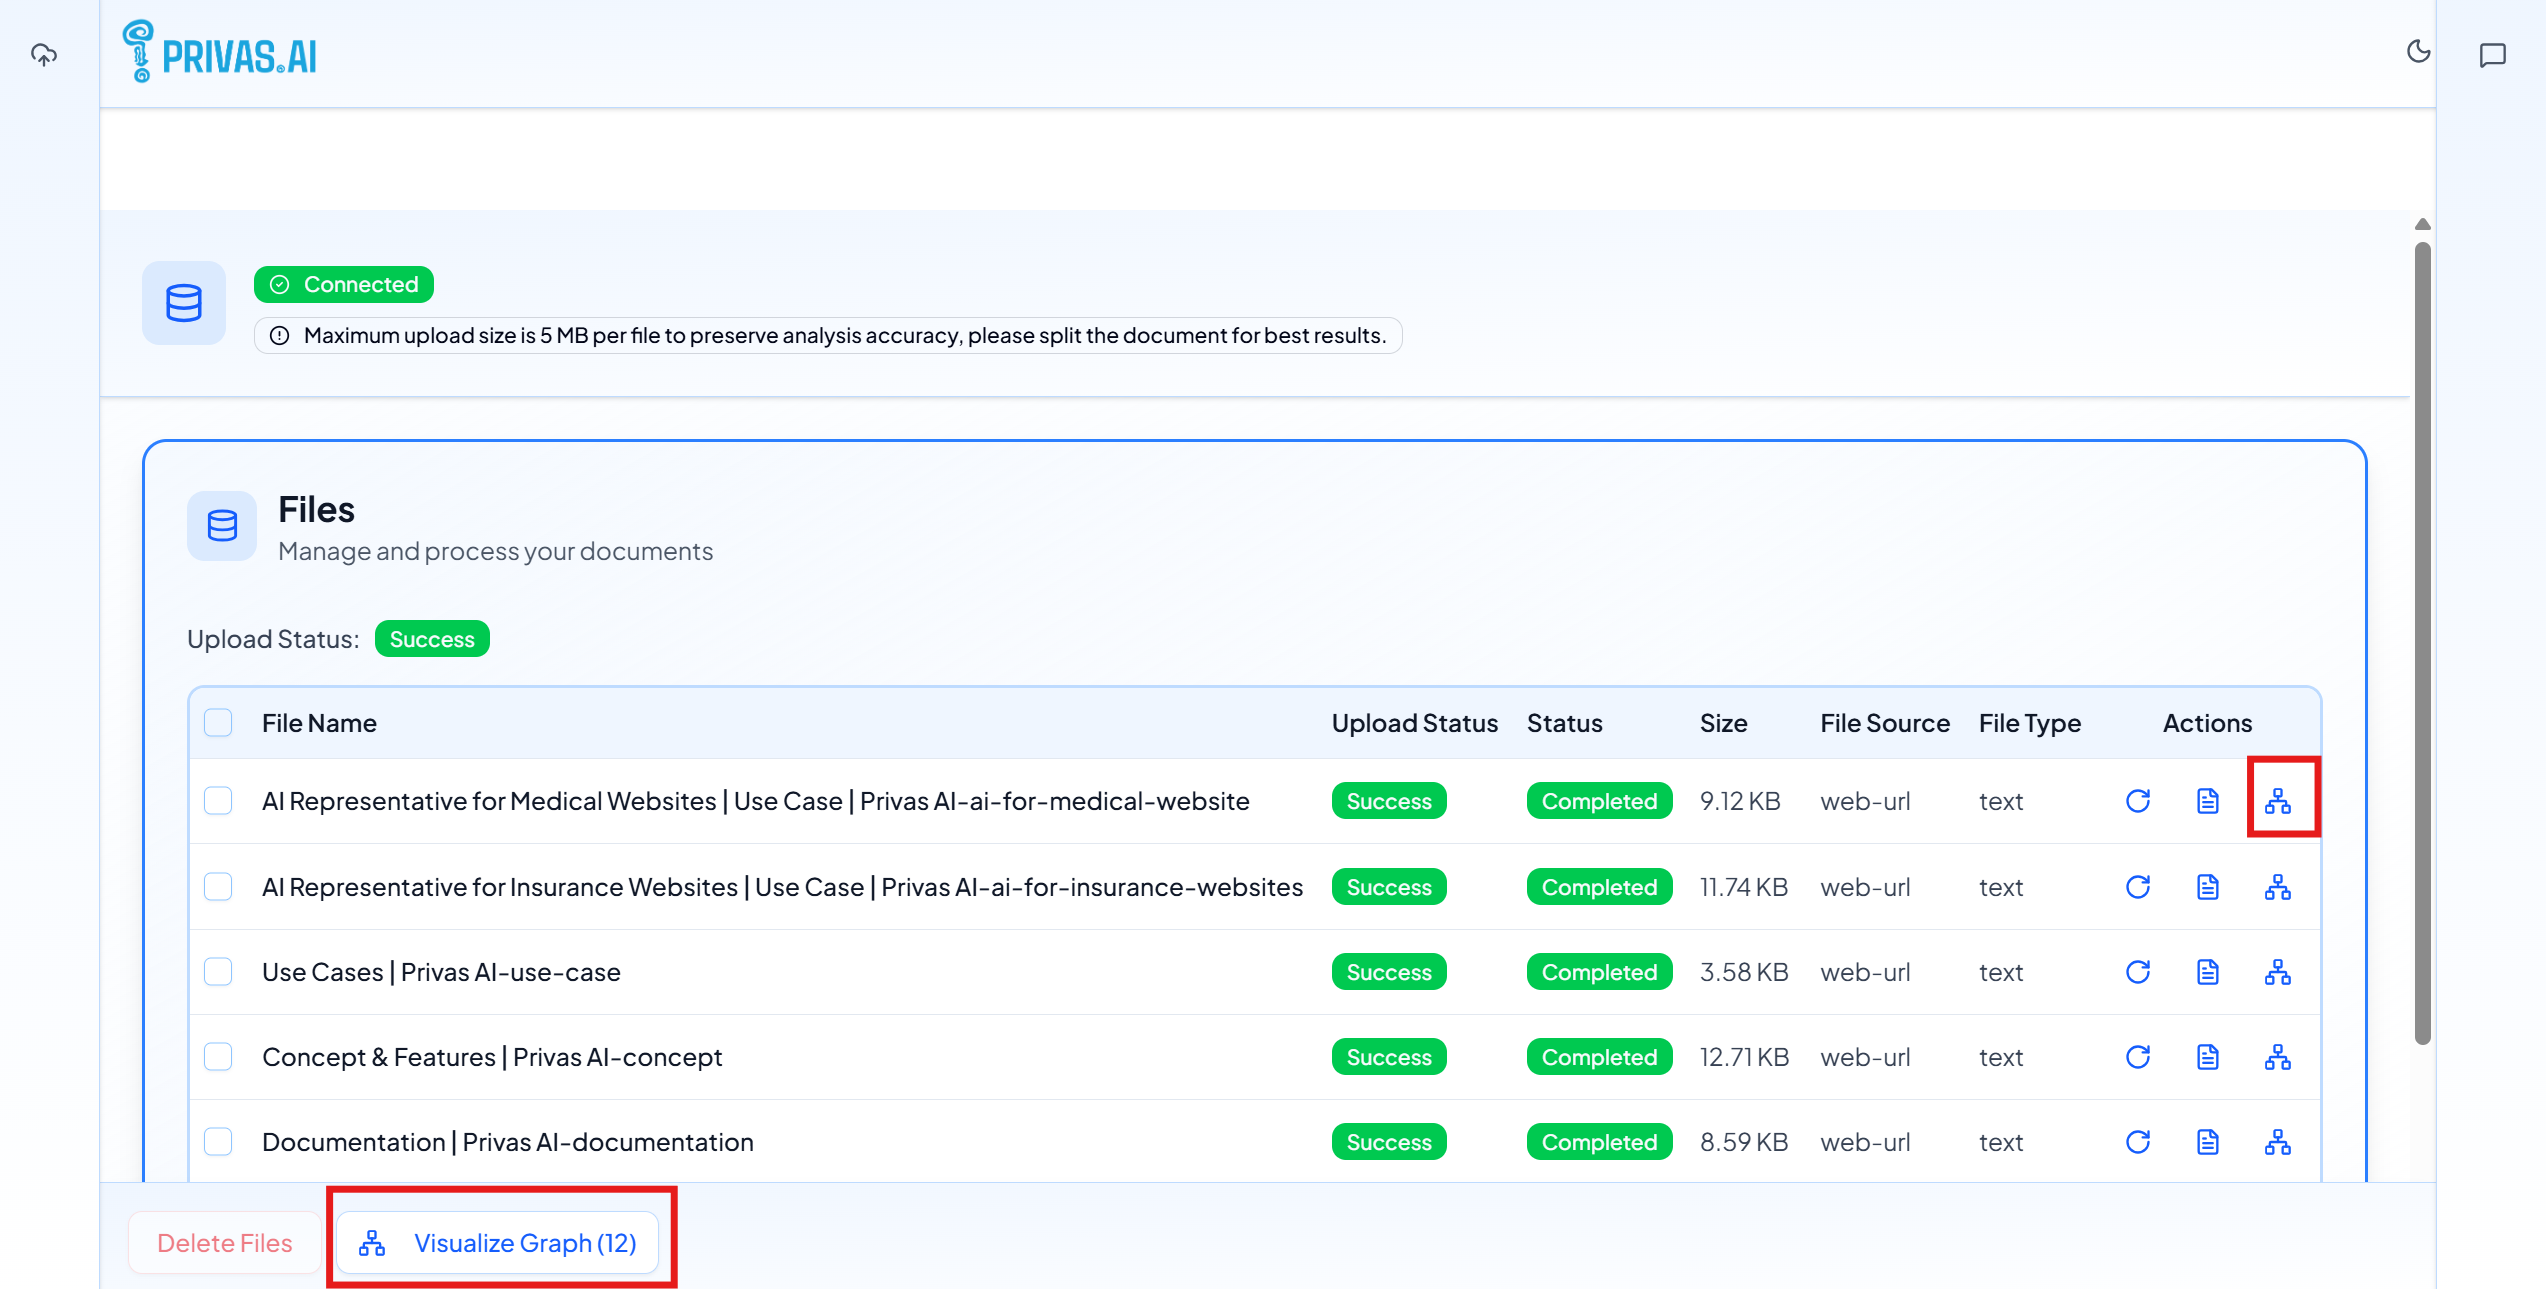This screenshot has height=1289, width=2546.
Task: Select the Concept & Features file checkbox
Action: (218, 1057)
